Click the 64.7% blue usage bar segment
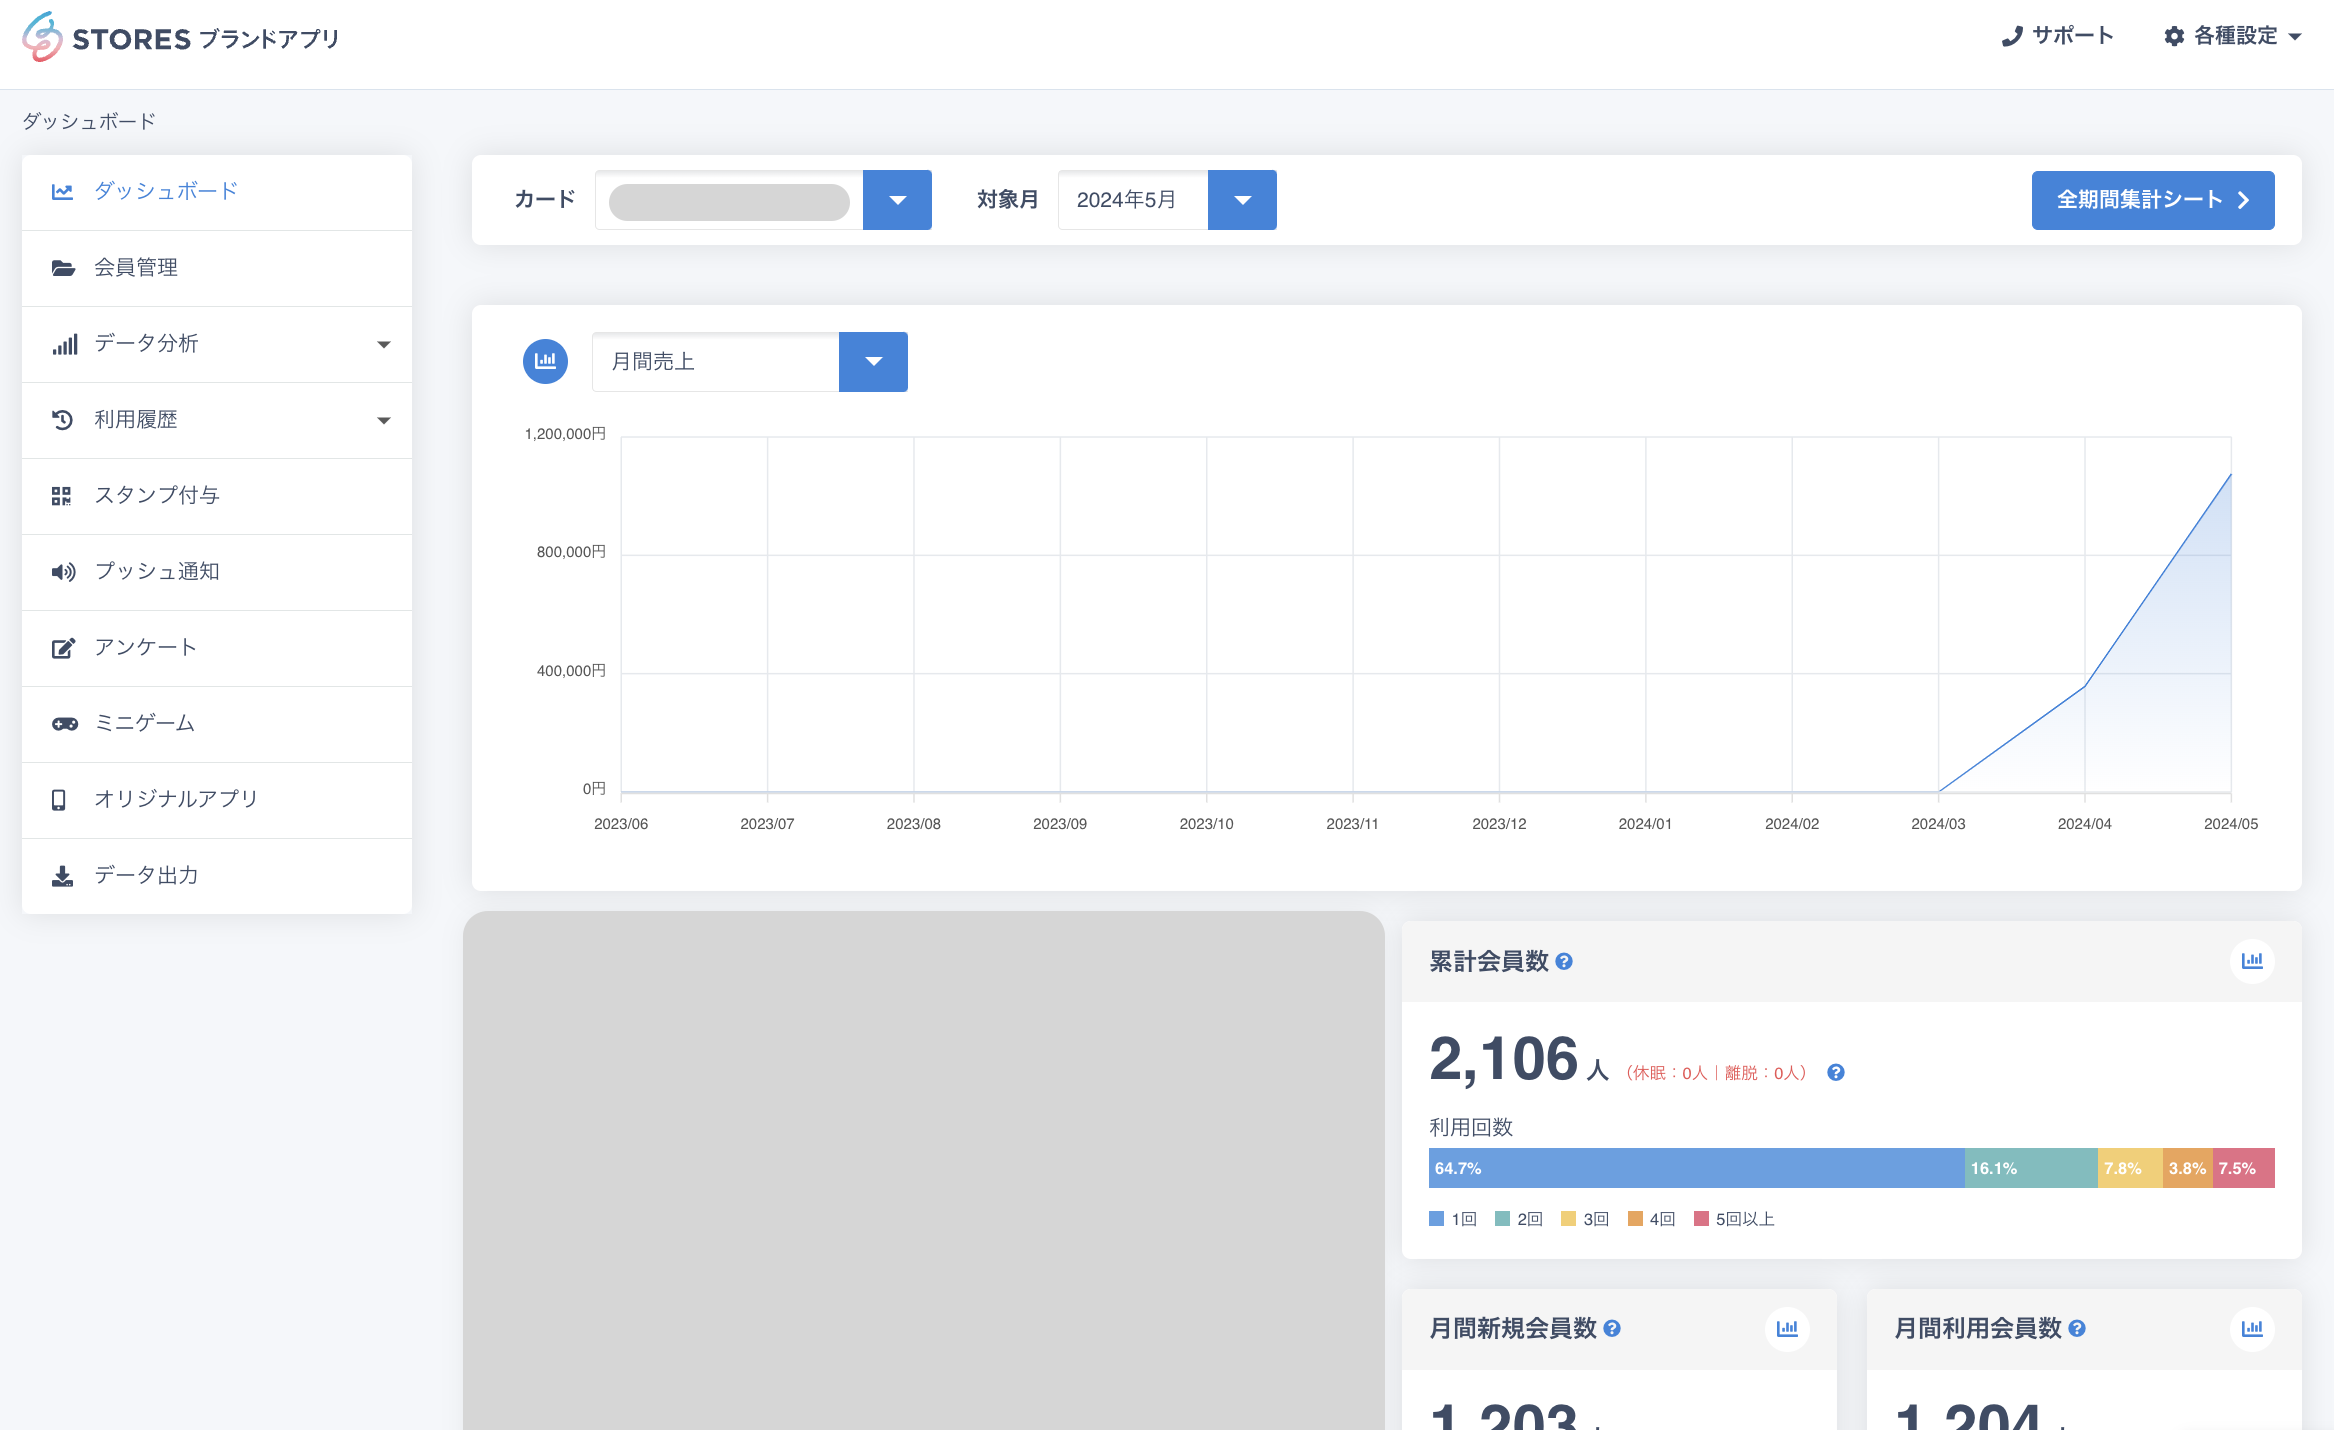The height and width of the screenshot is (1430, 2334). point(1696,1168)
